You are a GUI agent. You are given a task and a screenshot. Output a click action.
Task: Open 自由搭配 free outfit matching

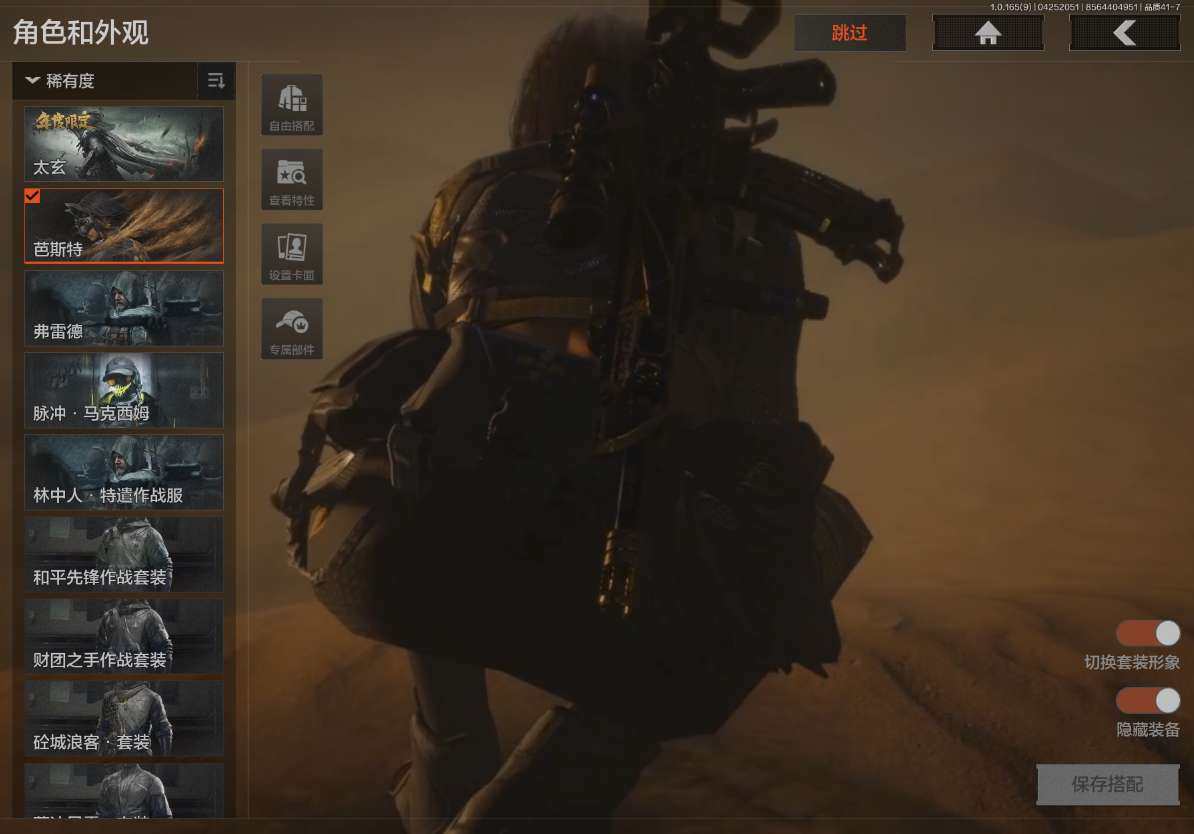pyautogui.click(x=292, y=105)
